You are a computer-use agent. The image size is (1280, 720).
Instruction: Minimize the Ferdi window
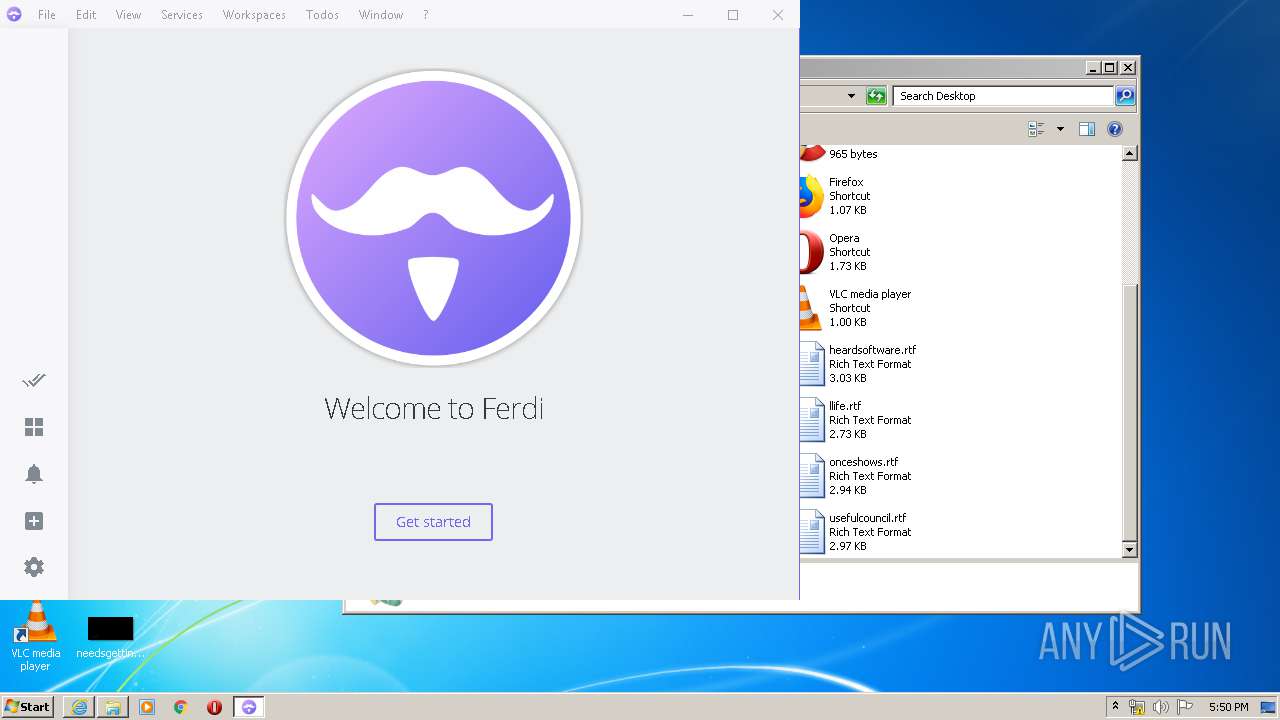tap(689, 15)
